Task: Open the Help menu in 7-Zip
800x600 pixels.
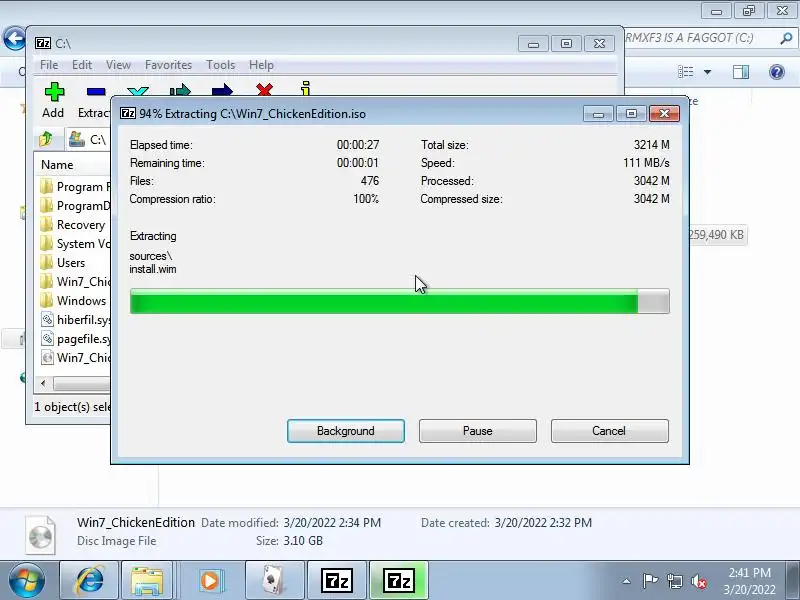Action: click(x=261, y=65)
